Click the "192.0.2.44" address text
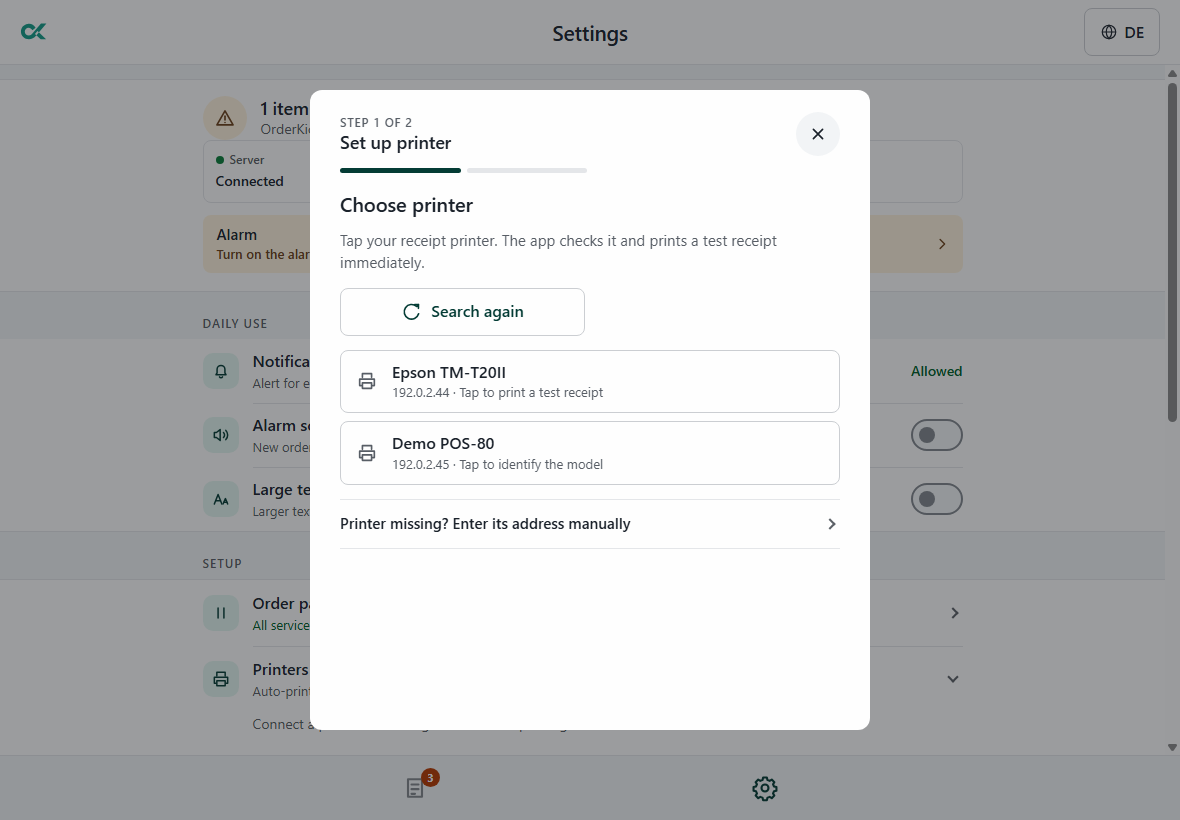The image size is (1180, 820). click(421, 393)
